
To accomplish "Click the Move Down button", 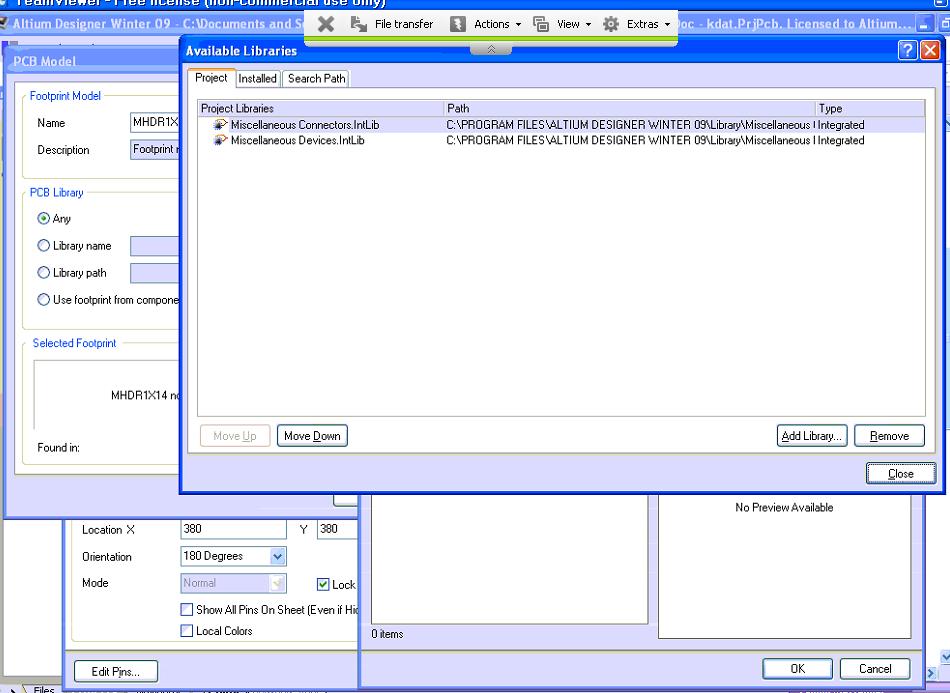I will 312,436.
